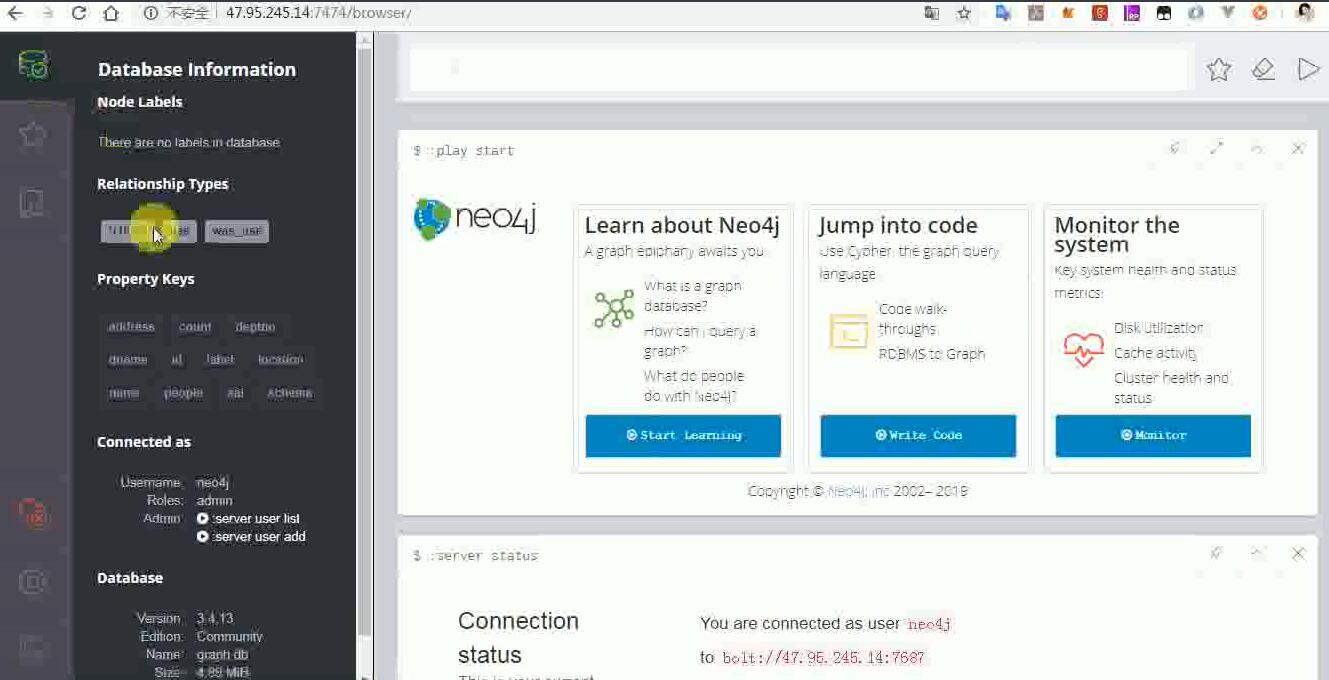Click the heartbeat icon under Monitor the system
This screenshot has height=680, width=1329.
(1083, 349)
